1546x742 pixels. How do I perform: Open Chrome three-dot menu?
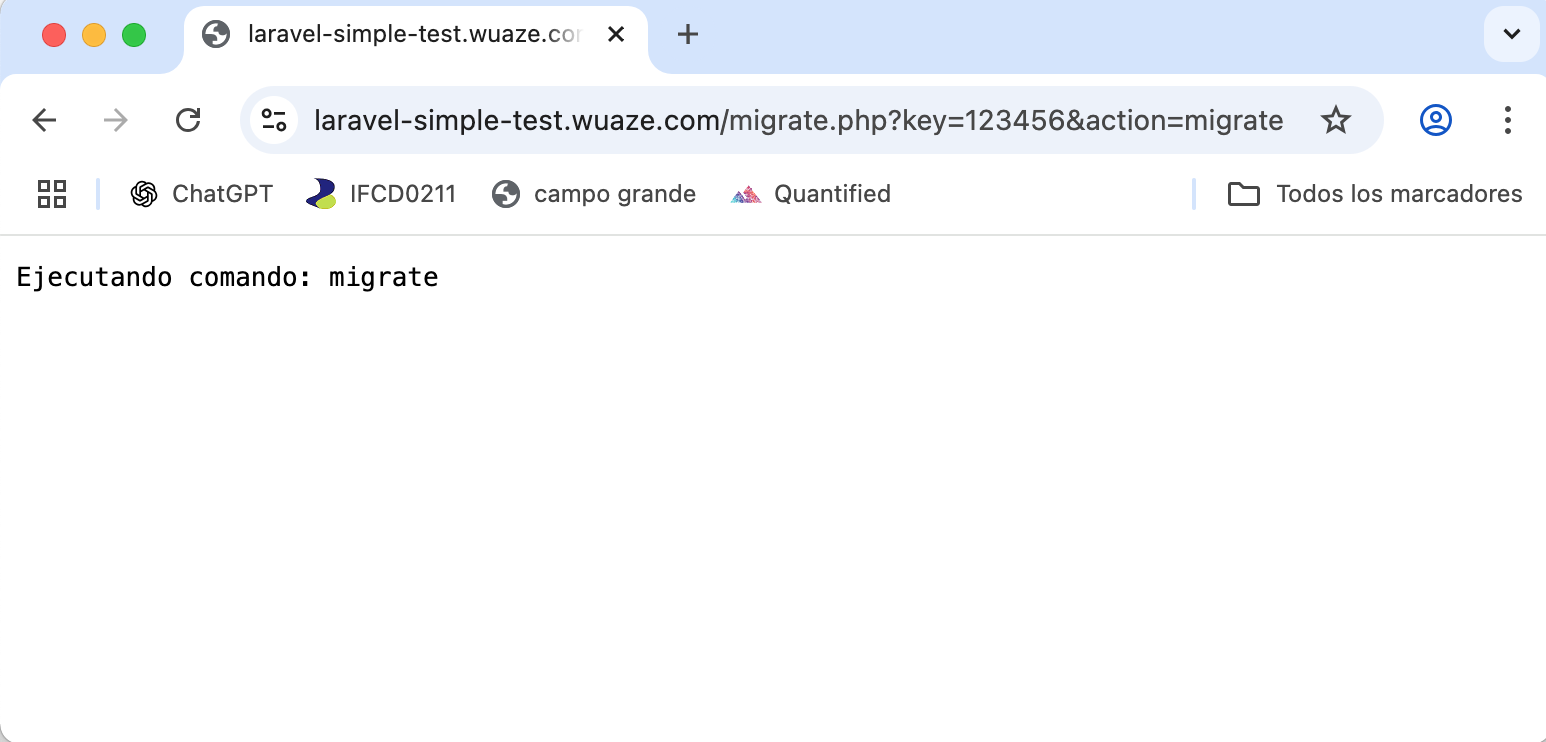1507,121
